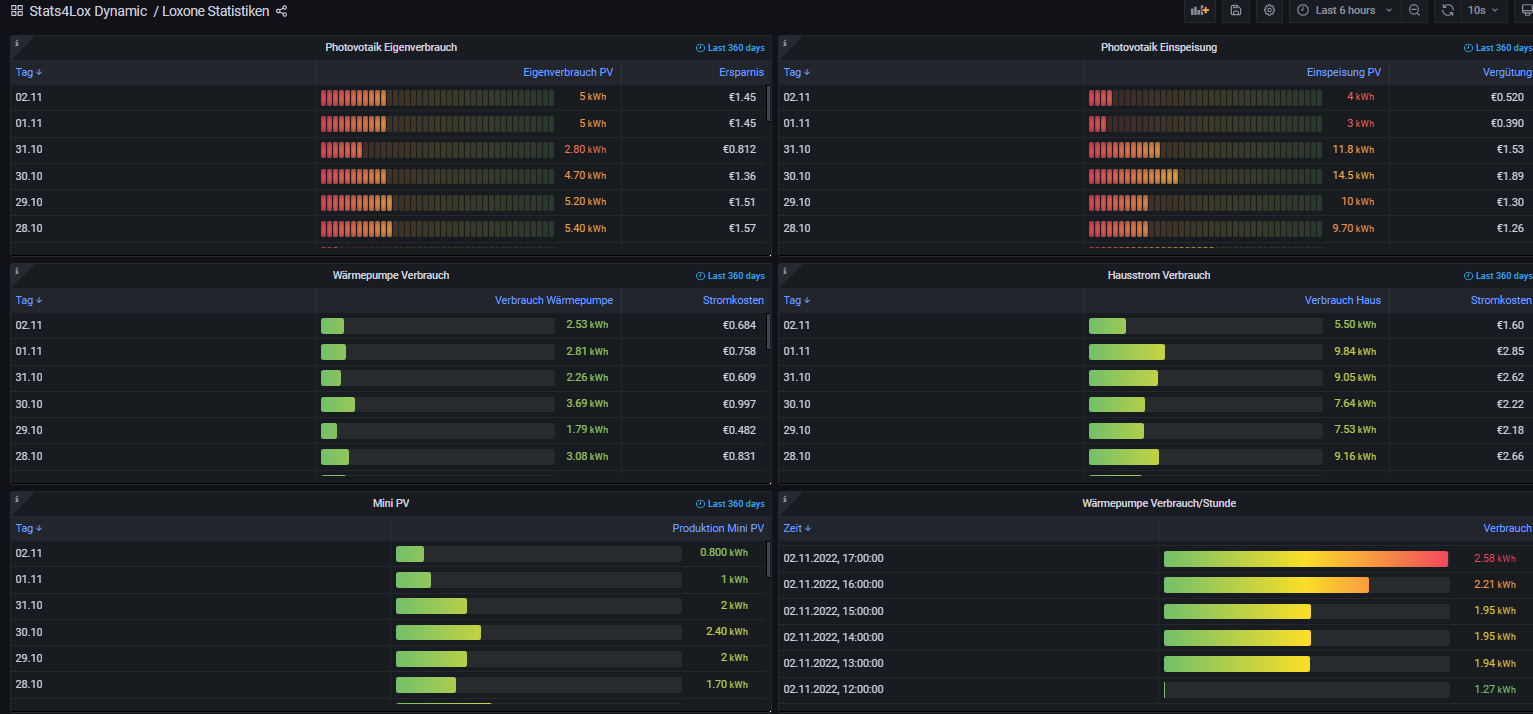Save the dashboard with the floppy disk icon
This screenshot has width=1533, height=714.
(1236, 10)
